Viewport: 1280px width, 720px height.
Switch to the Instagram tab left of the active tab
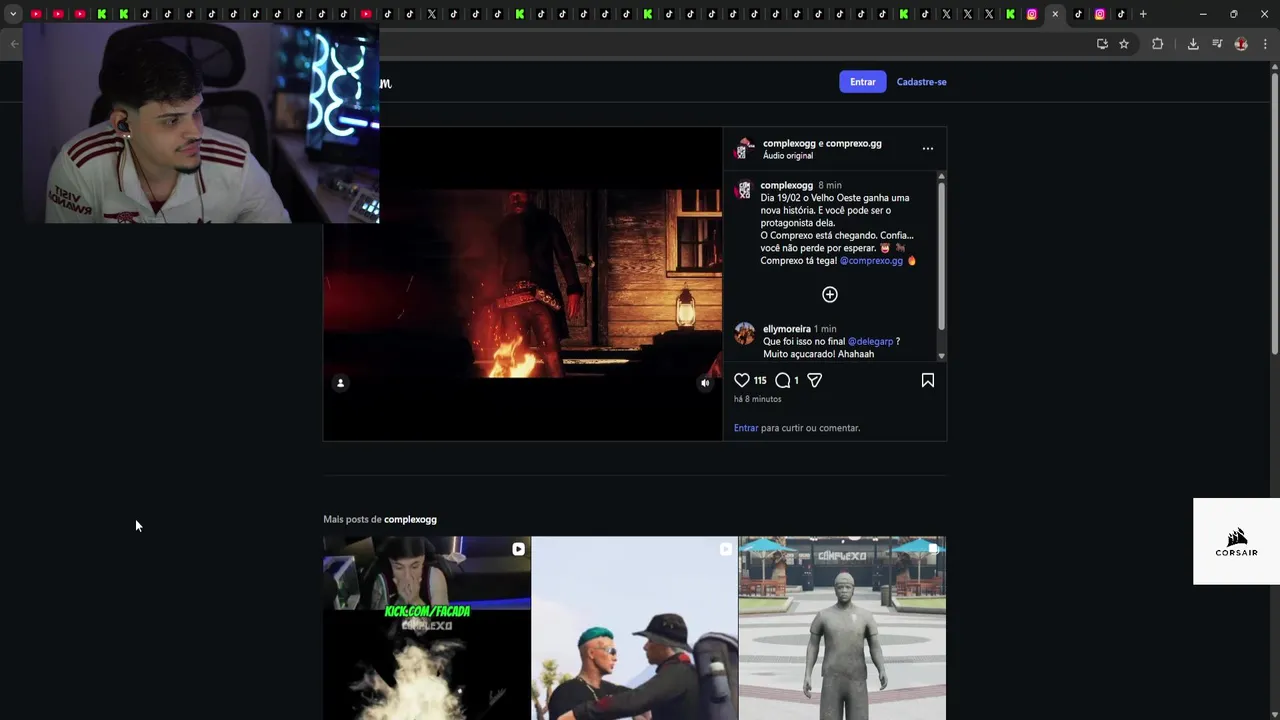1032,14
